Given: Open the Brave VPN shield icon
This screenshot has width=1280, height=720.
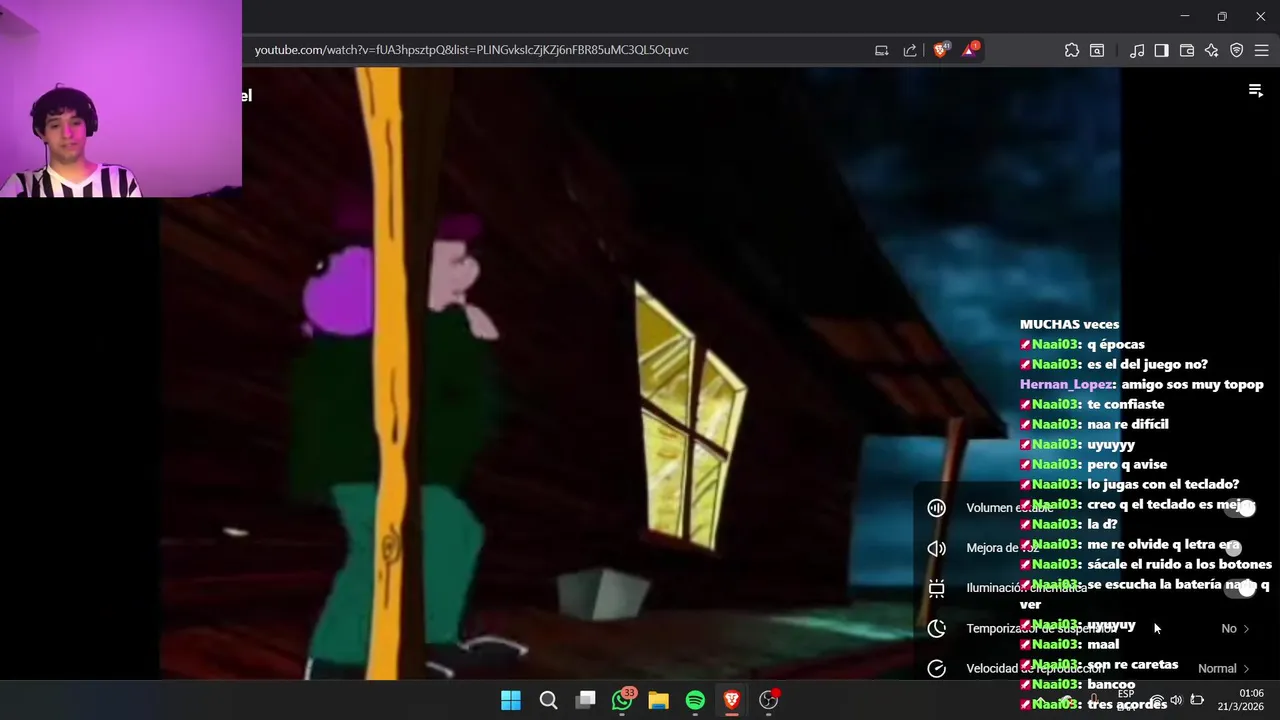Looking at the screenshot, I should click(1237, 50).
